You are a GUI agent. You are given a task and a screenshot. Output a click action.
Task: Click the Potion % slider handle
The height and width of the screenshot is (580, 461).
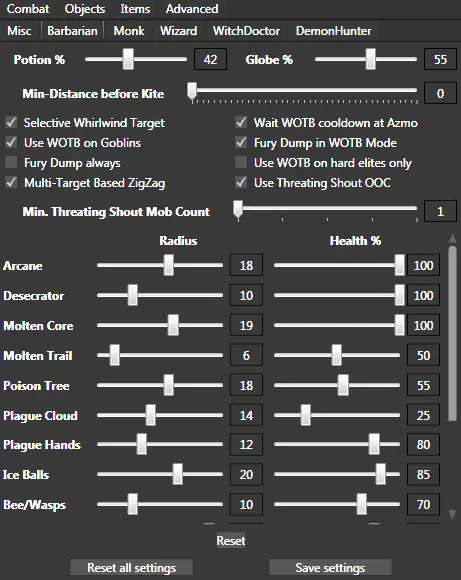pos(128,59)
